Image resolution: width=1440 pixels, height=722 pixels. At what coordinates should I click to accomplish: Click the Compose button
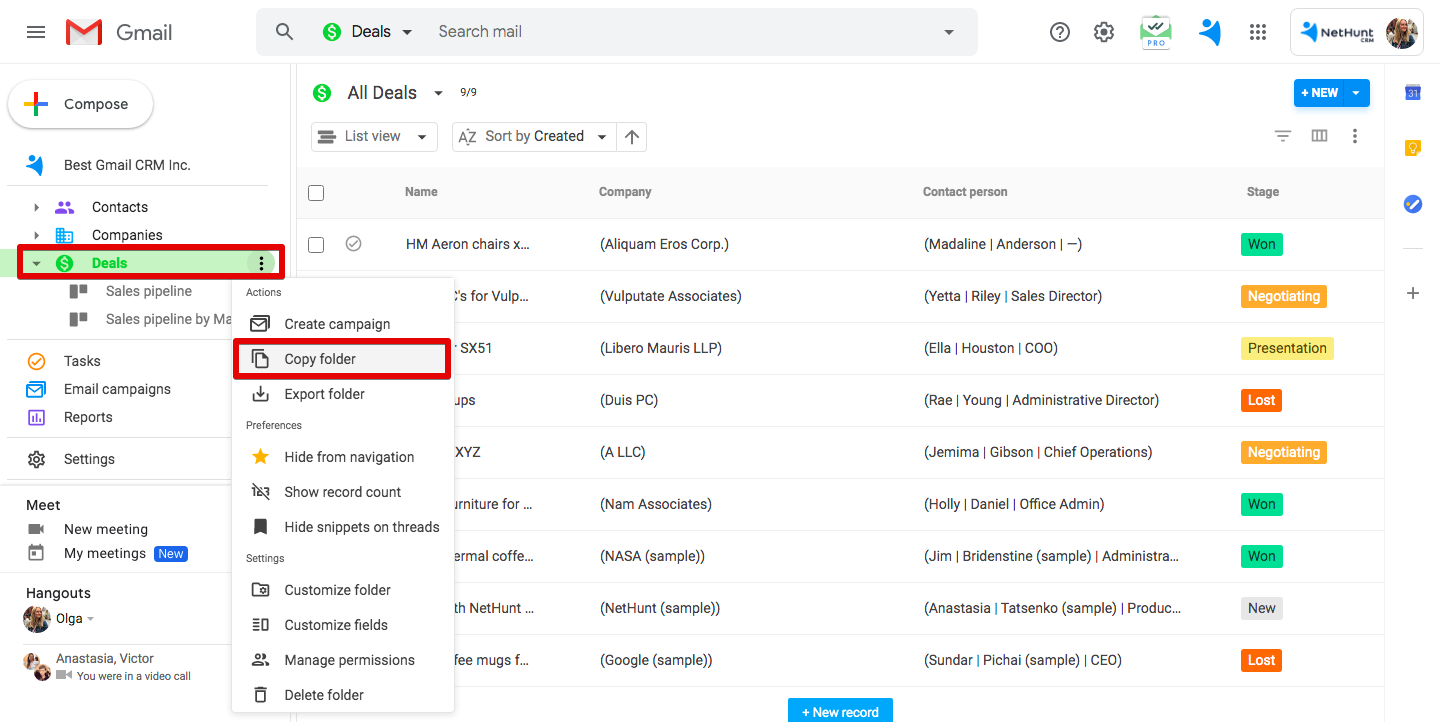pos(81,104)
